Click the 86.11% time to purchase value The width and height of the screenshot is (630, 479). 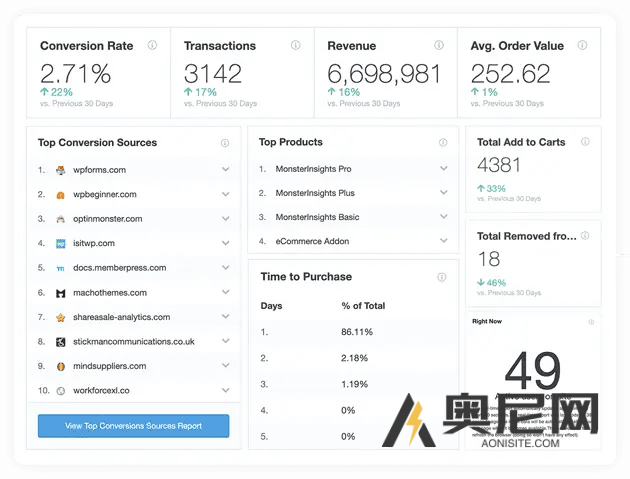(357, 332)
